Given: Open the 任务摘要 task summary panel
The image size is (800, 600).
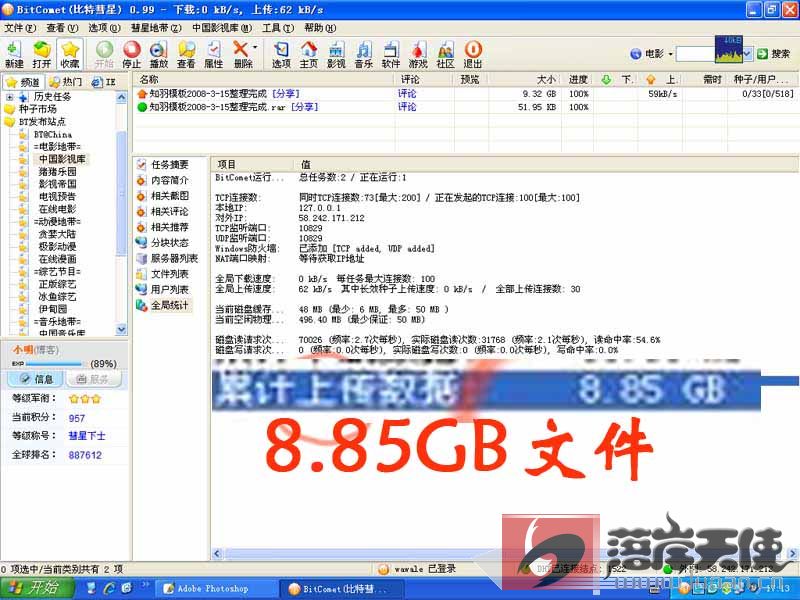Looking at the screenshot, I should pyautogui.click(x=163, y=164).
